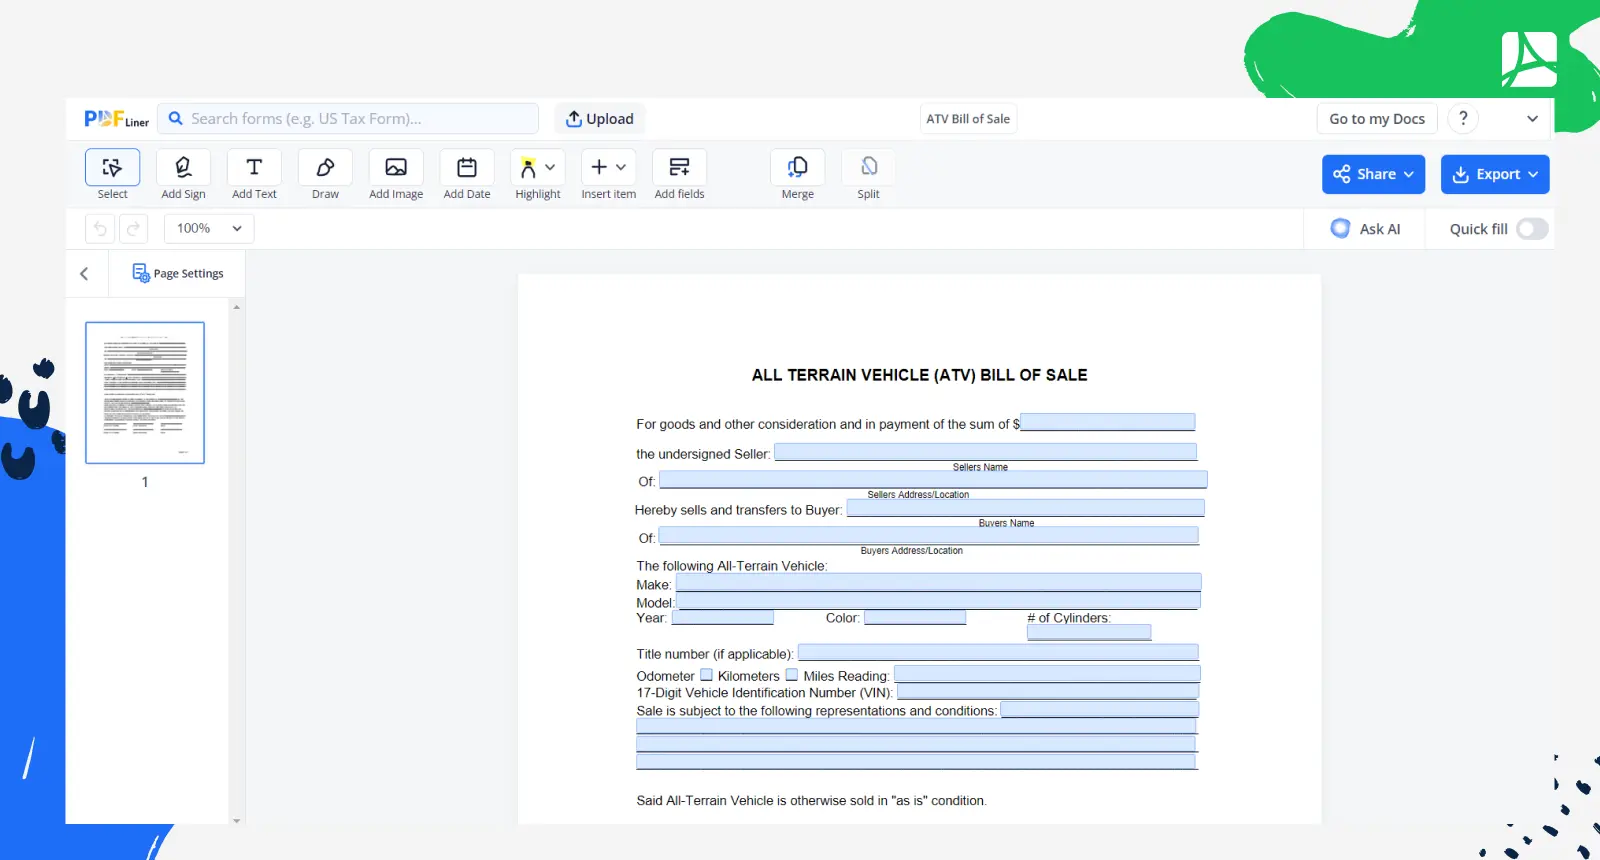1600x860 pixels.
Task: Click the Sellers Name field
Action: coord(985,452)
